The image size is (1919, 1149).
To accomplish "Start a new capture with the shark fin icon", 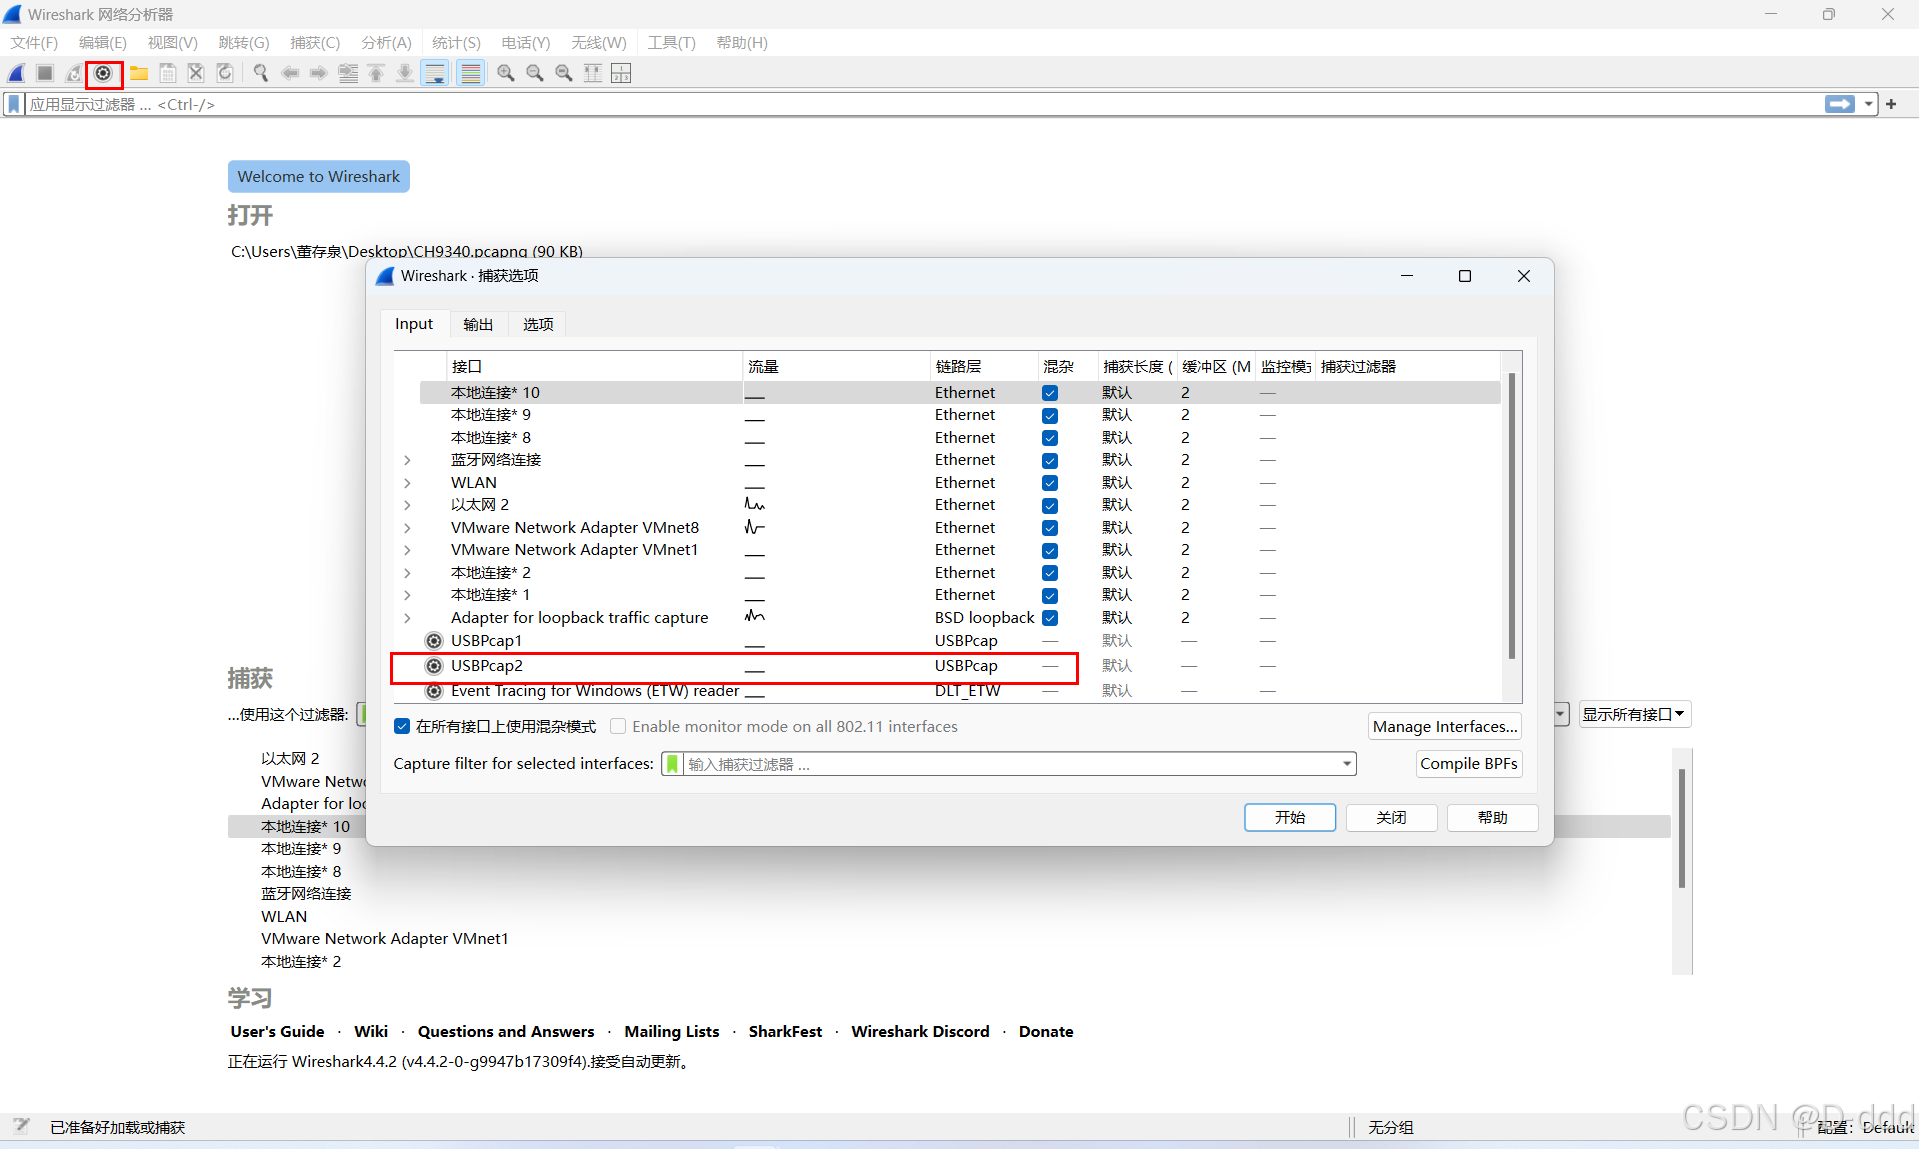I will [16, 73].
